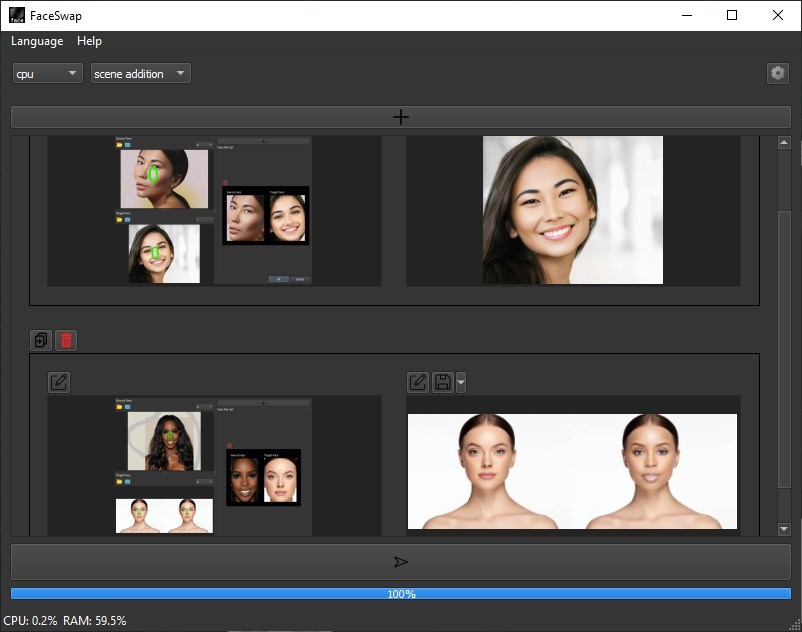Open the Help menu
Image resolution: width=802 pixels, height=632 pixels.
pyautogui.click(x=89, y=41)
